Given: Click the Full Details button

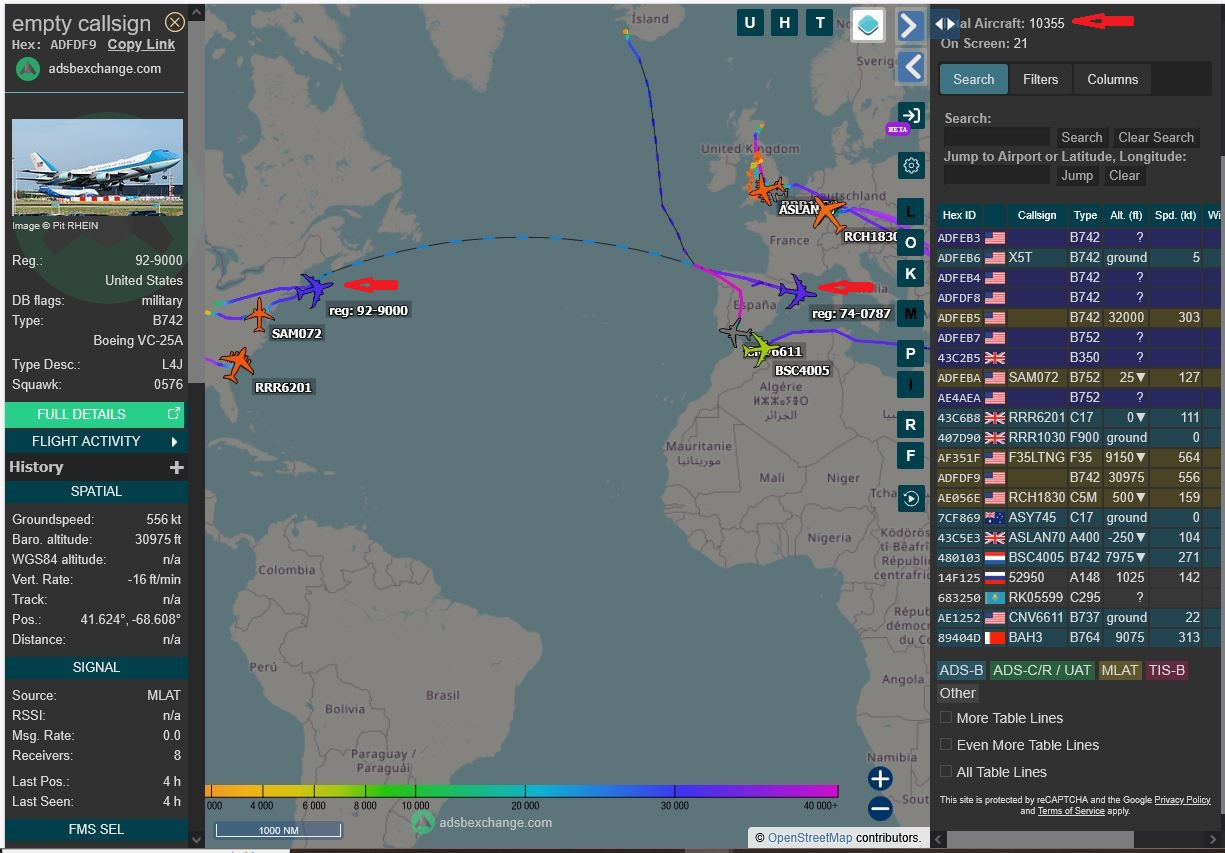Looking at the screenshot, I should point(95,414).
